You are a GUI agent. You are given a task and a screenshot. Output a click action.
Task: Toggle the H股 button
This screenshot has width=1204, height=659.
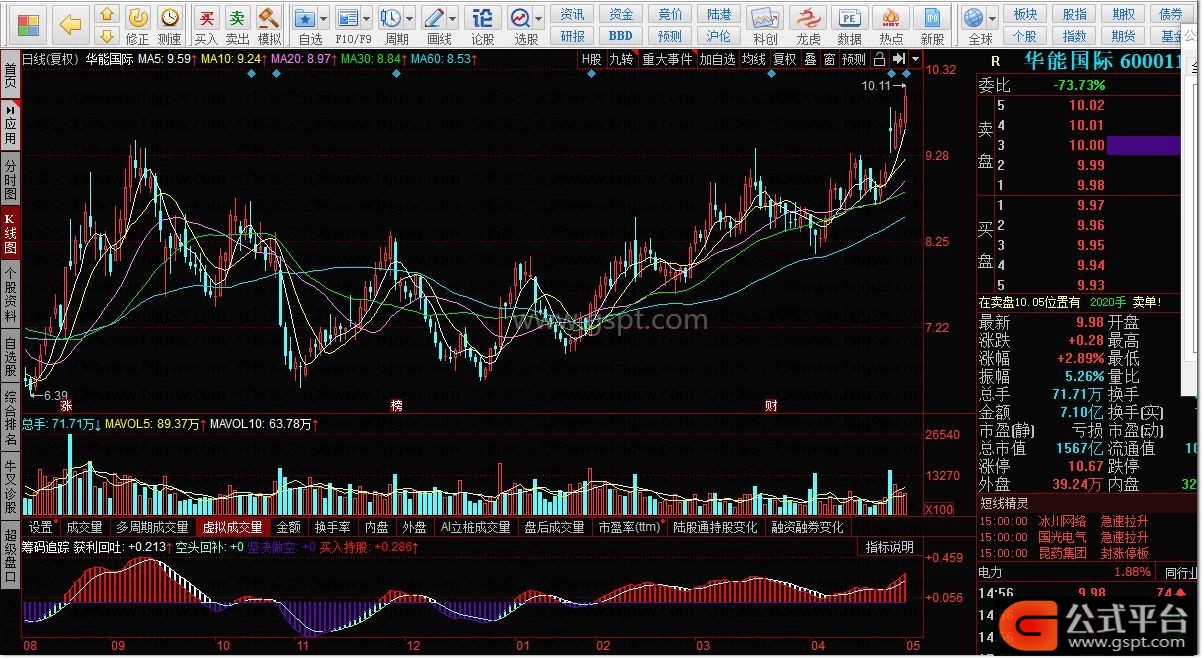pos(593,59)
